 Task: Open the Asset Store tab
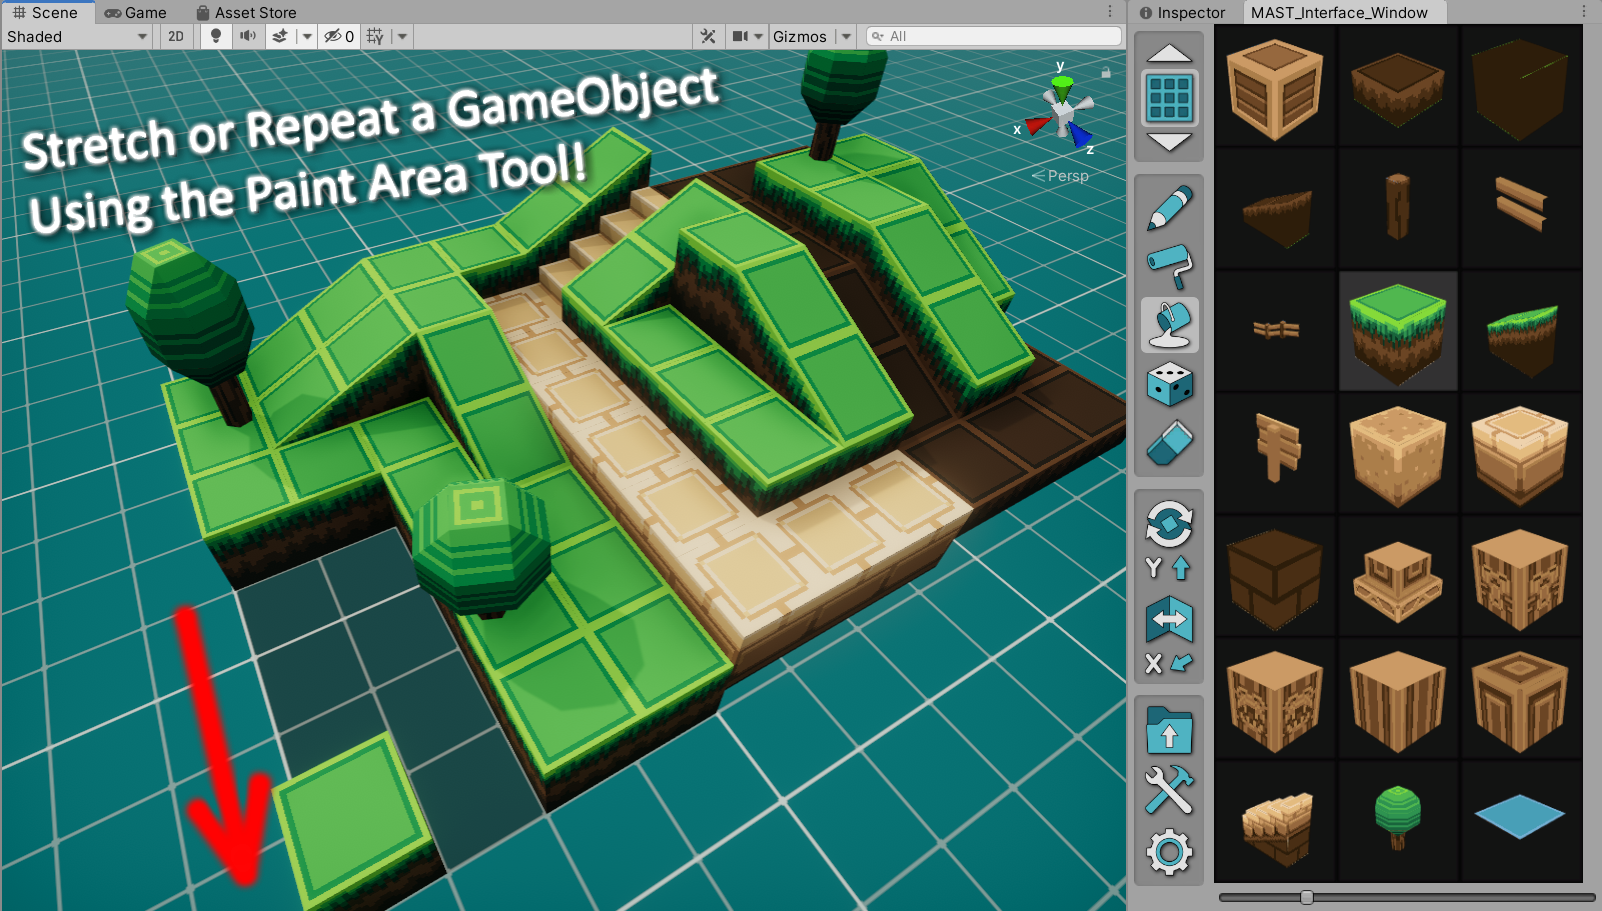coord(246,13)
